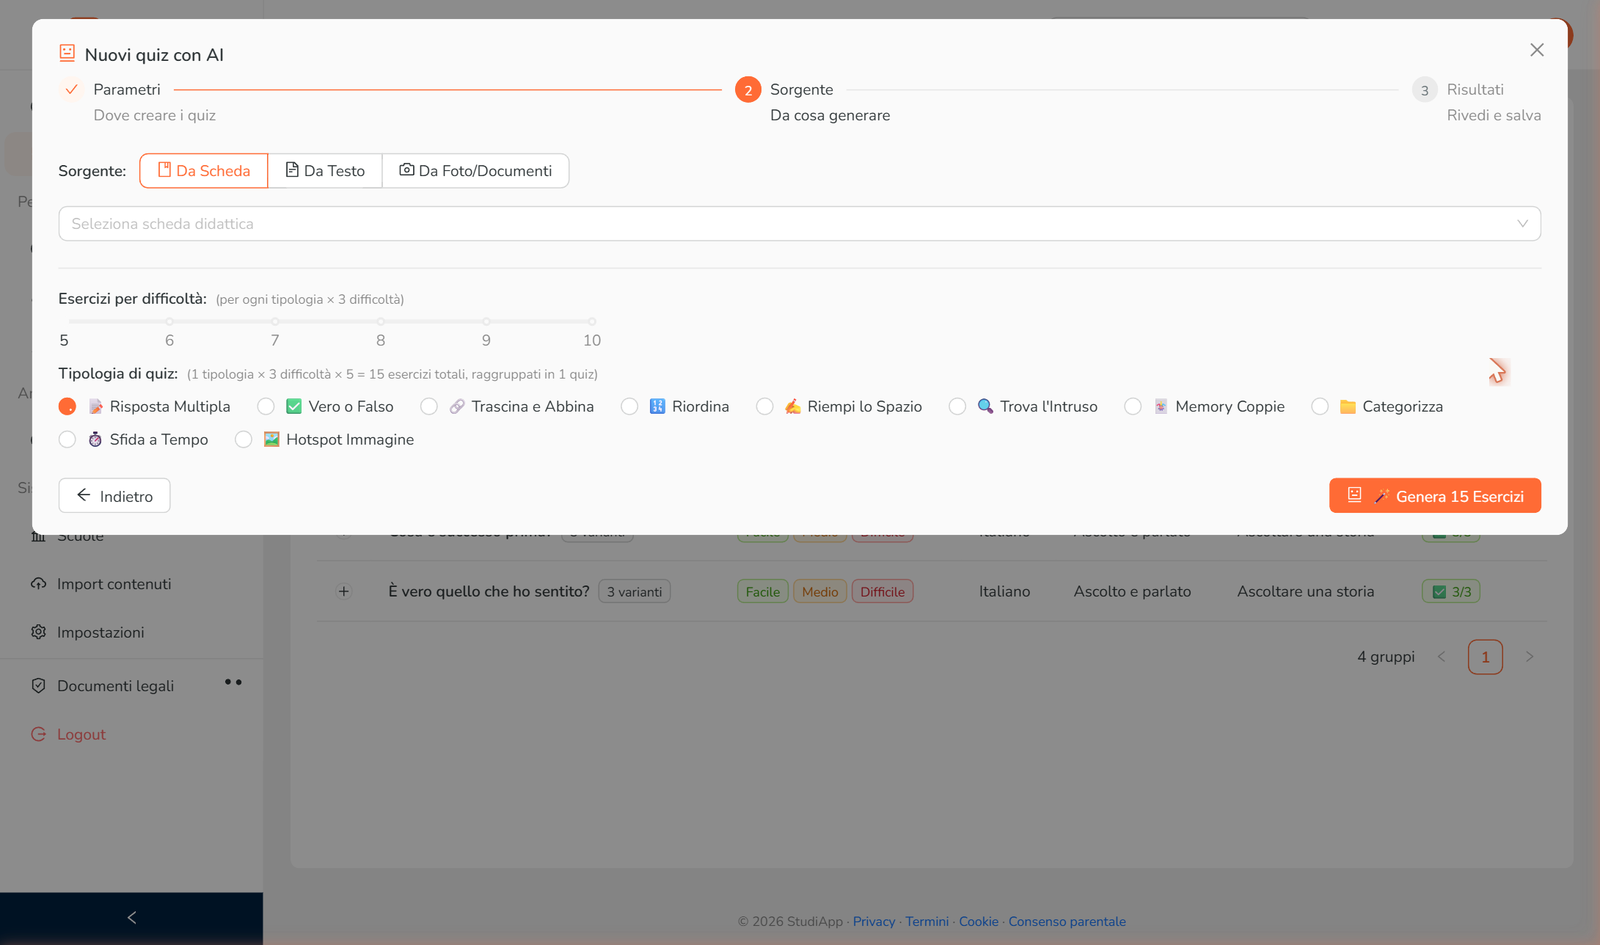
Task: Collapse sidebar with the left arrow
Action: click(131, 918)
